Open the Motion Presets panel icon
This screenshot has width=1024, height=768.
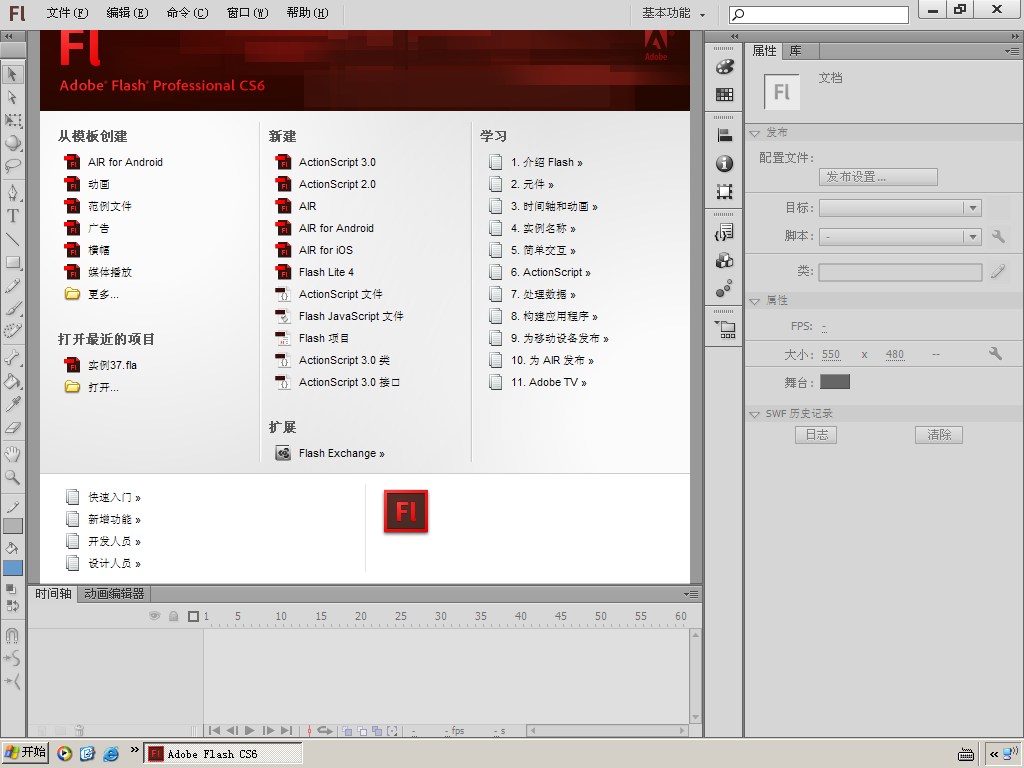724,288
